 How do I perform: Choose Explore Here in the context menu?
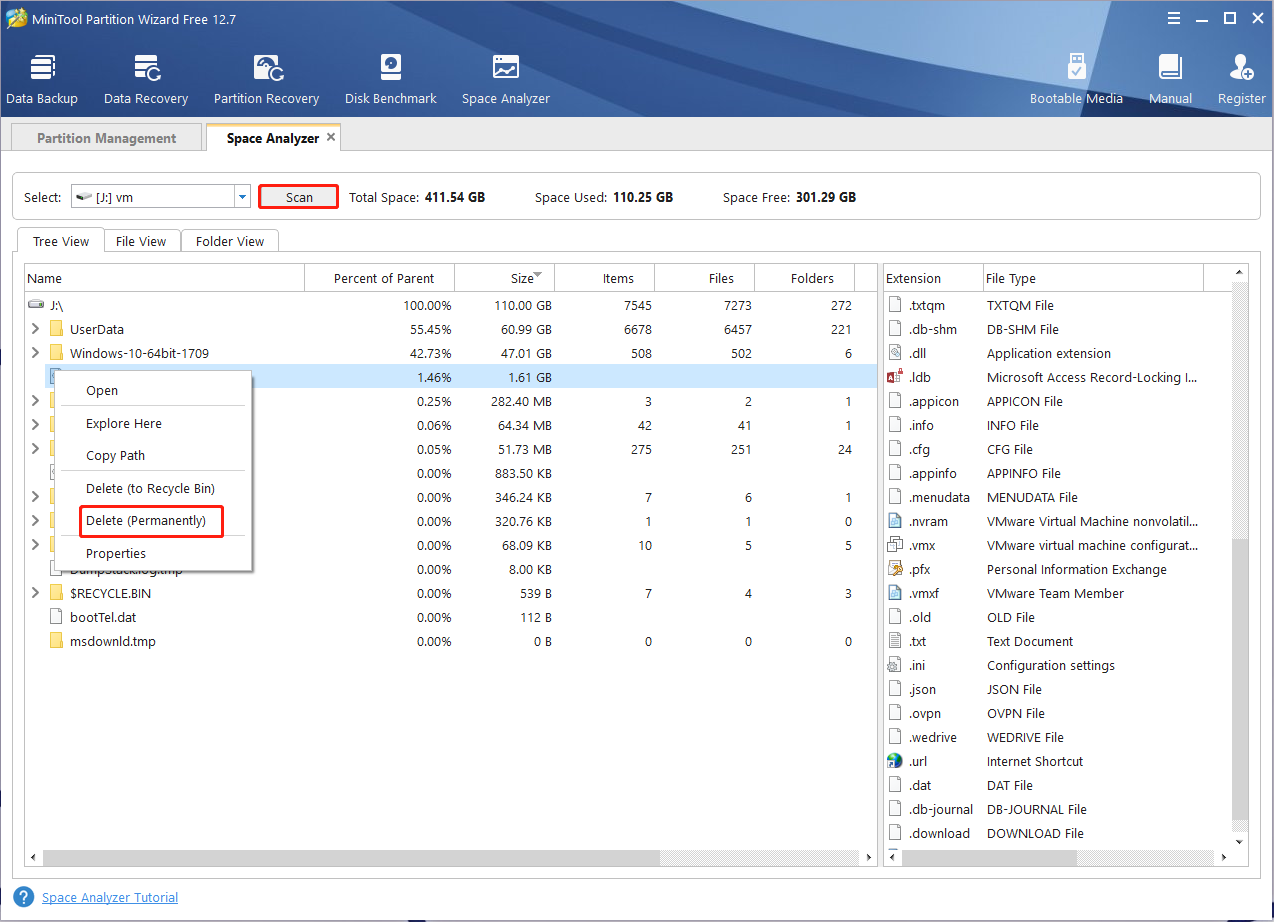pos(152,423)
